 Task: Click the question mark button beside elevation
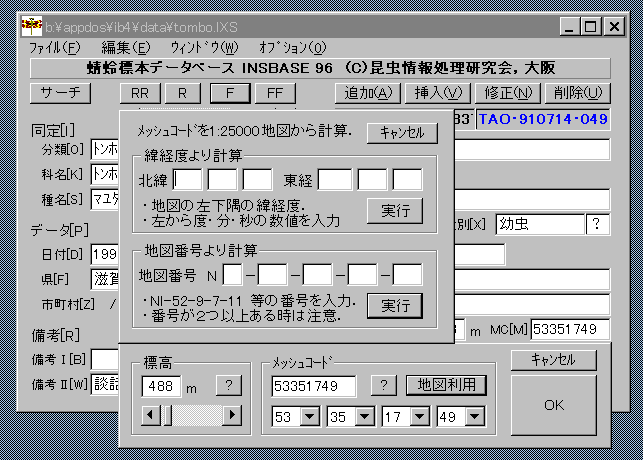229,385
